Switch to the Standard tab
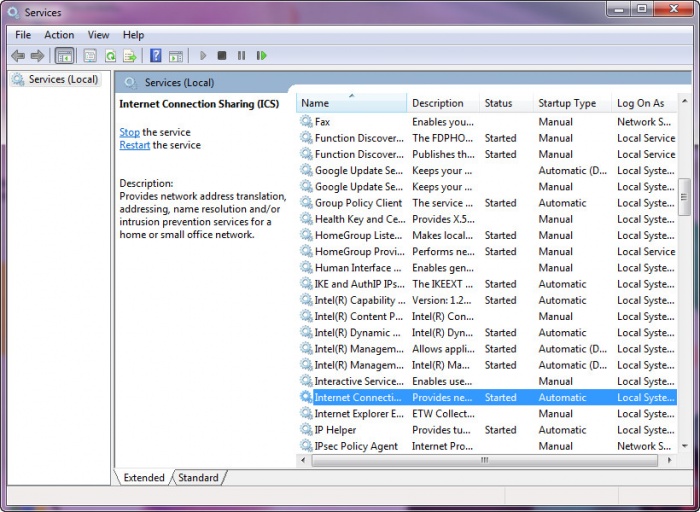This screenshot has width=700, height=512. click(x=198, y=478)
